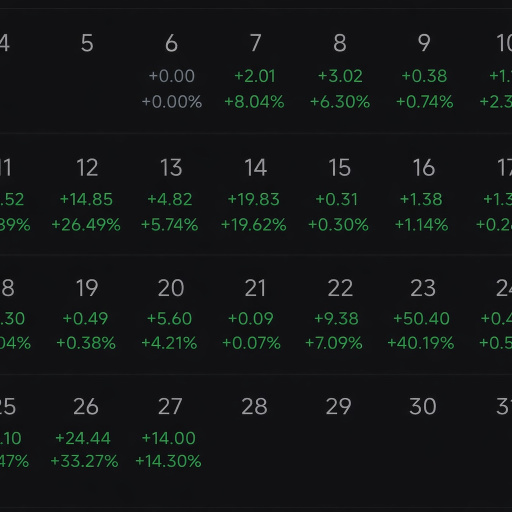512x512 pixels.
Task: Open day 26 with +24.44 profit
Action: [87, 433]
